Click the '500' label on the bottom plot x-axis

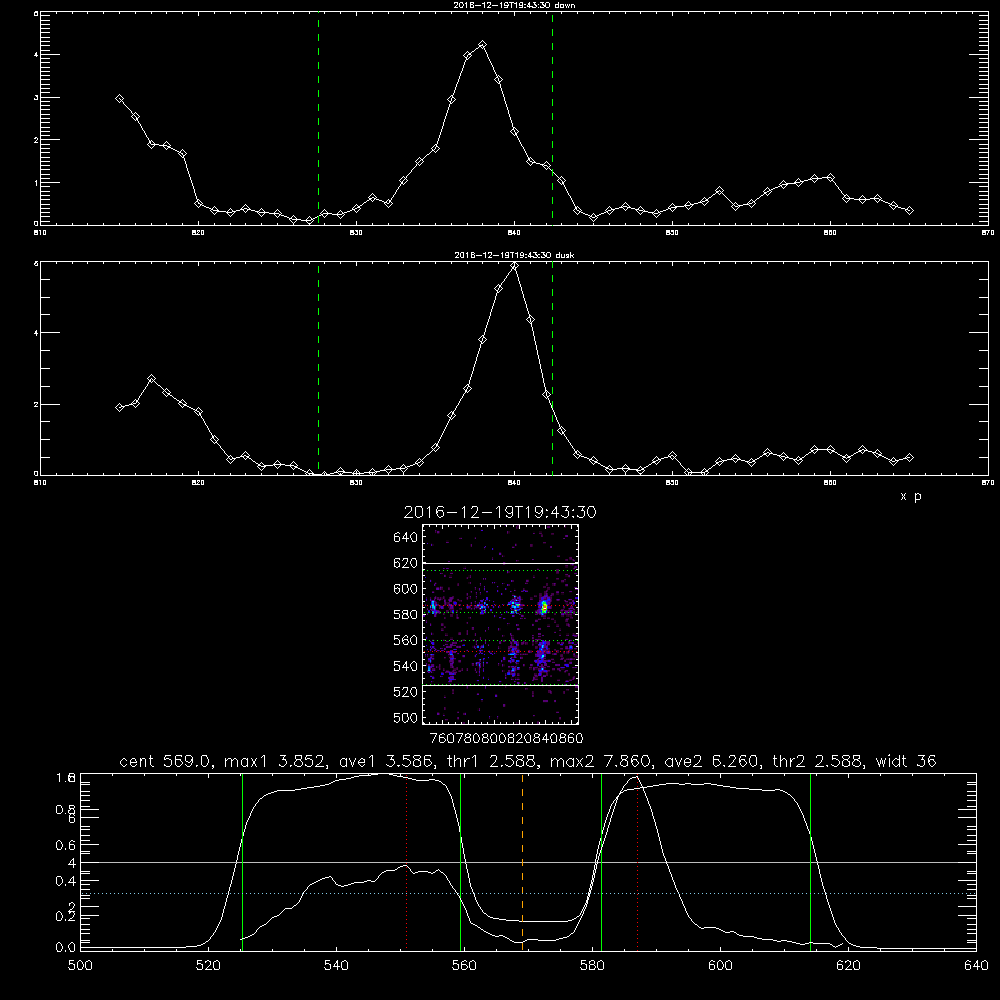[x=80, y=966]
